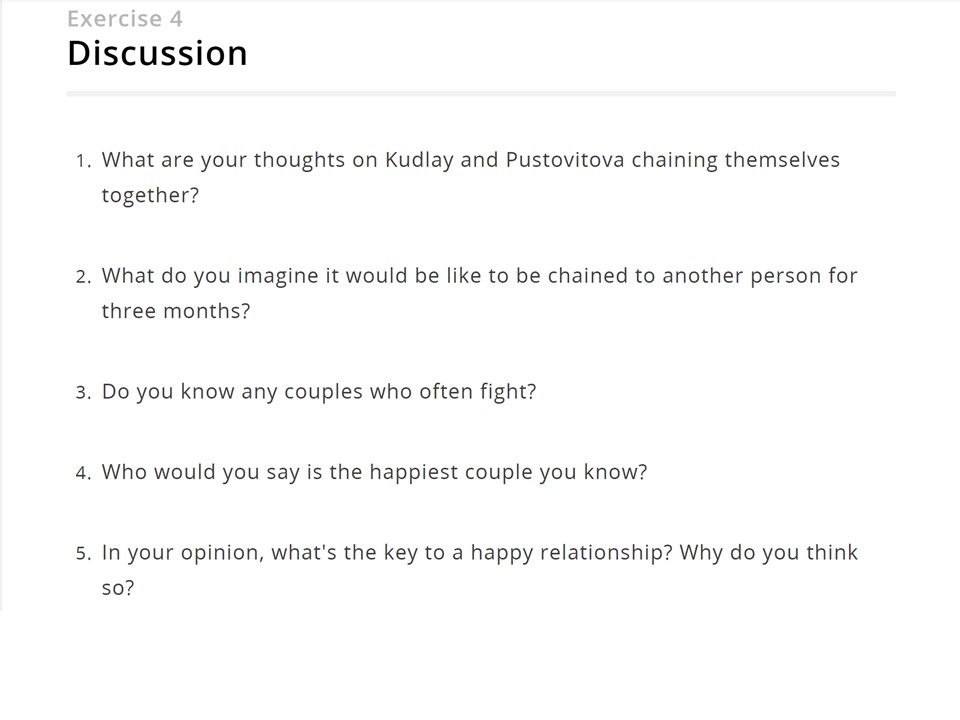The height and width of the screenshot is (720, 960).
Task: Click list number 2 marker
Action: click(x=84, y=277)
